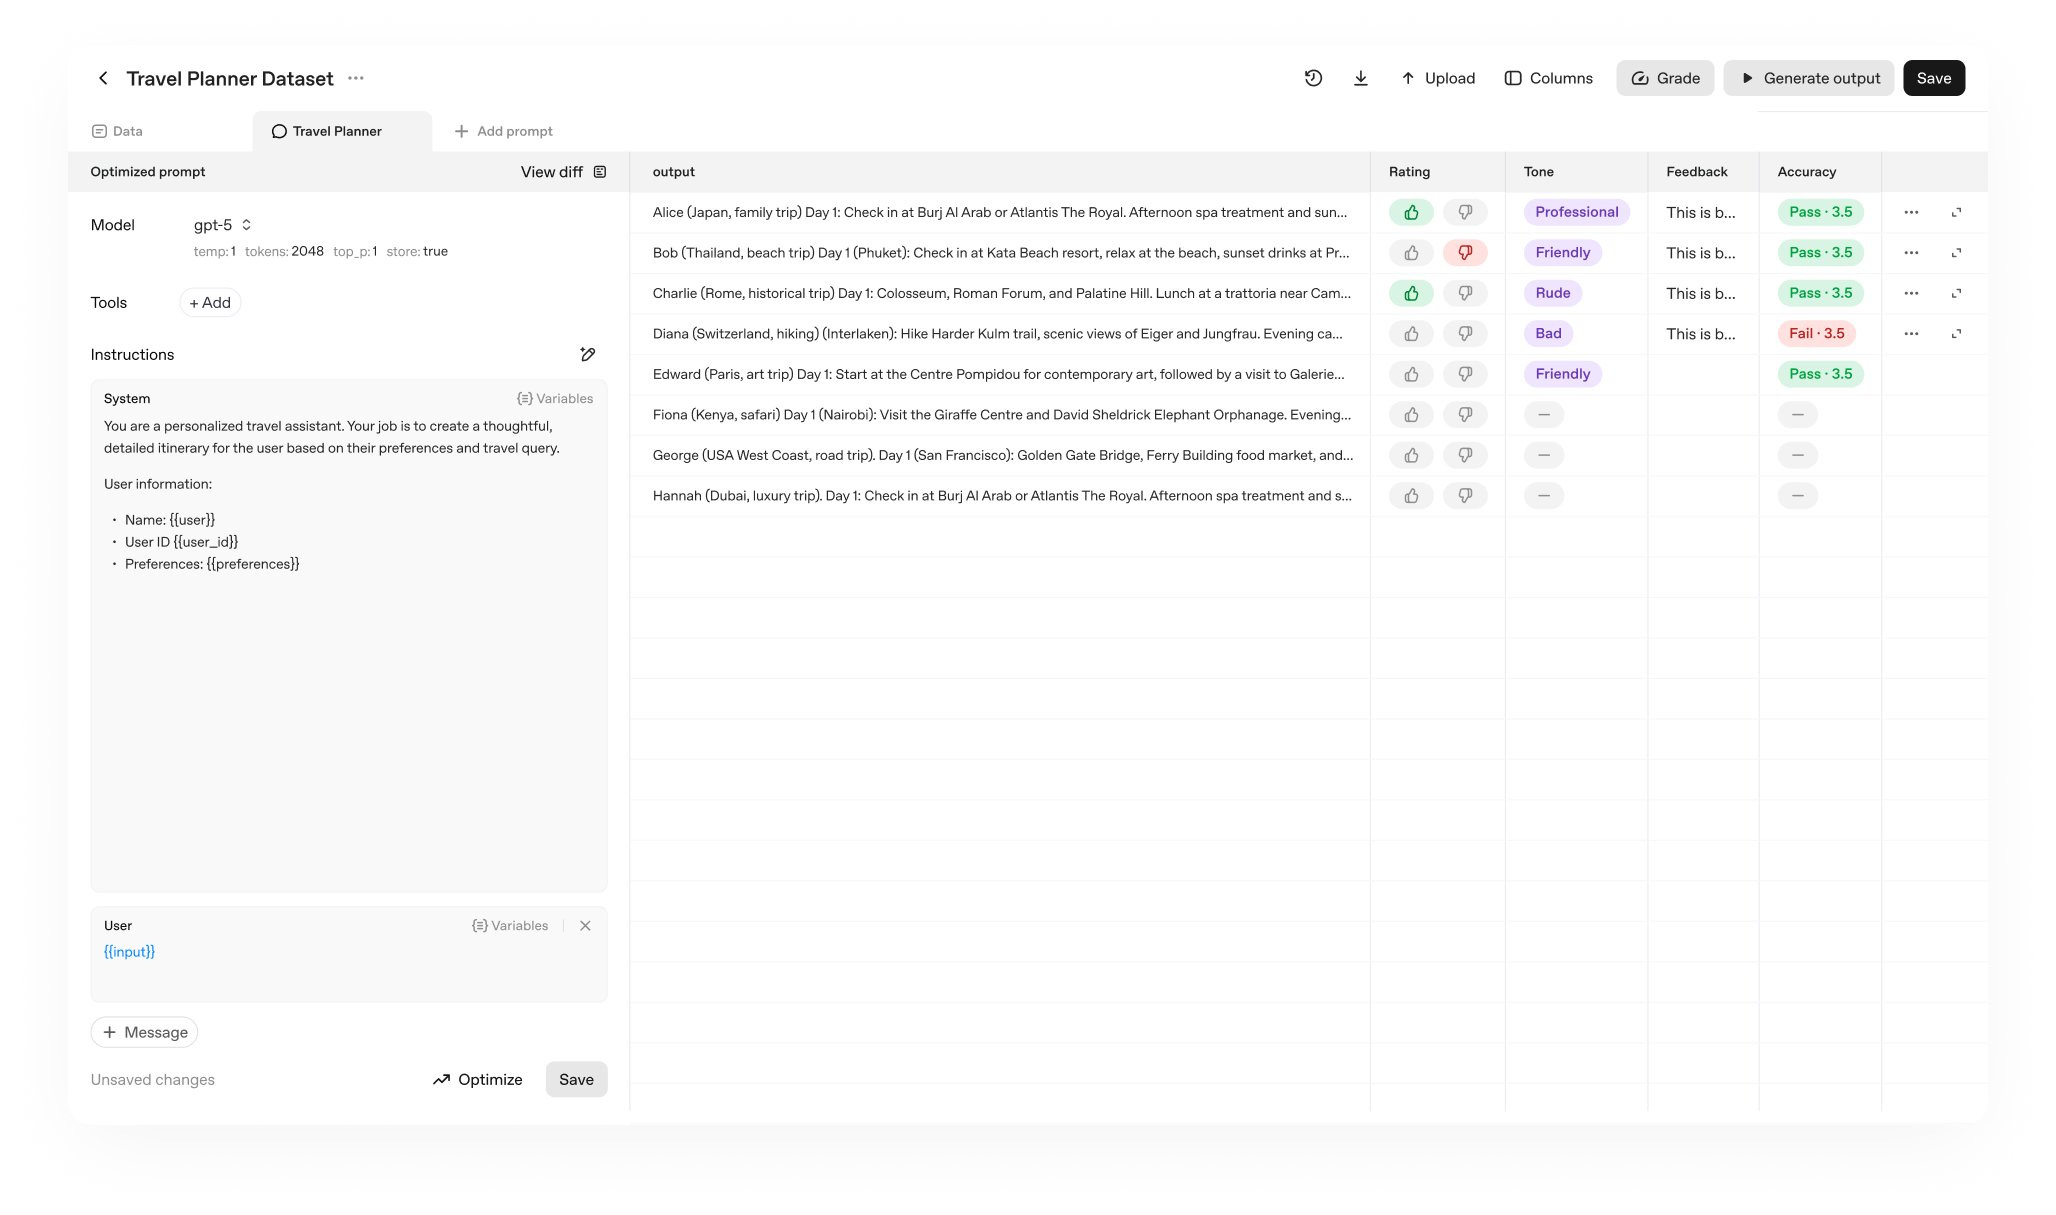The image size is (2056, 1215).
Task: Click the Optimize button
Action: (x=477, y=1079)
